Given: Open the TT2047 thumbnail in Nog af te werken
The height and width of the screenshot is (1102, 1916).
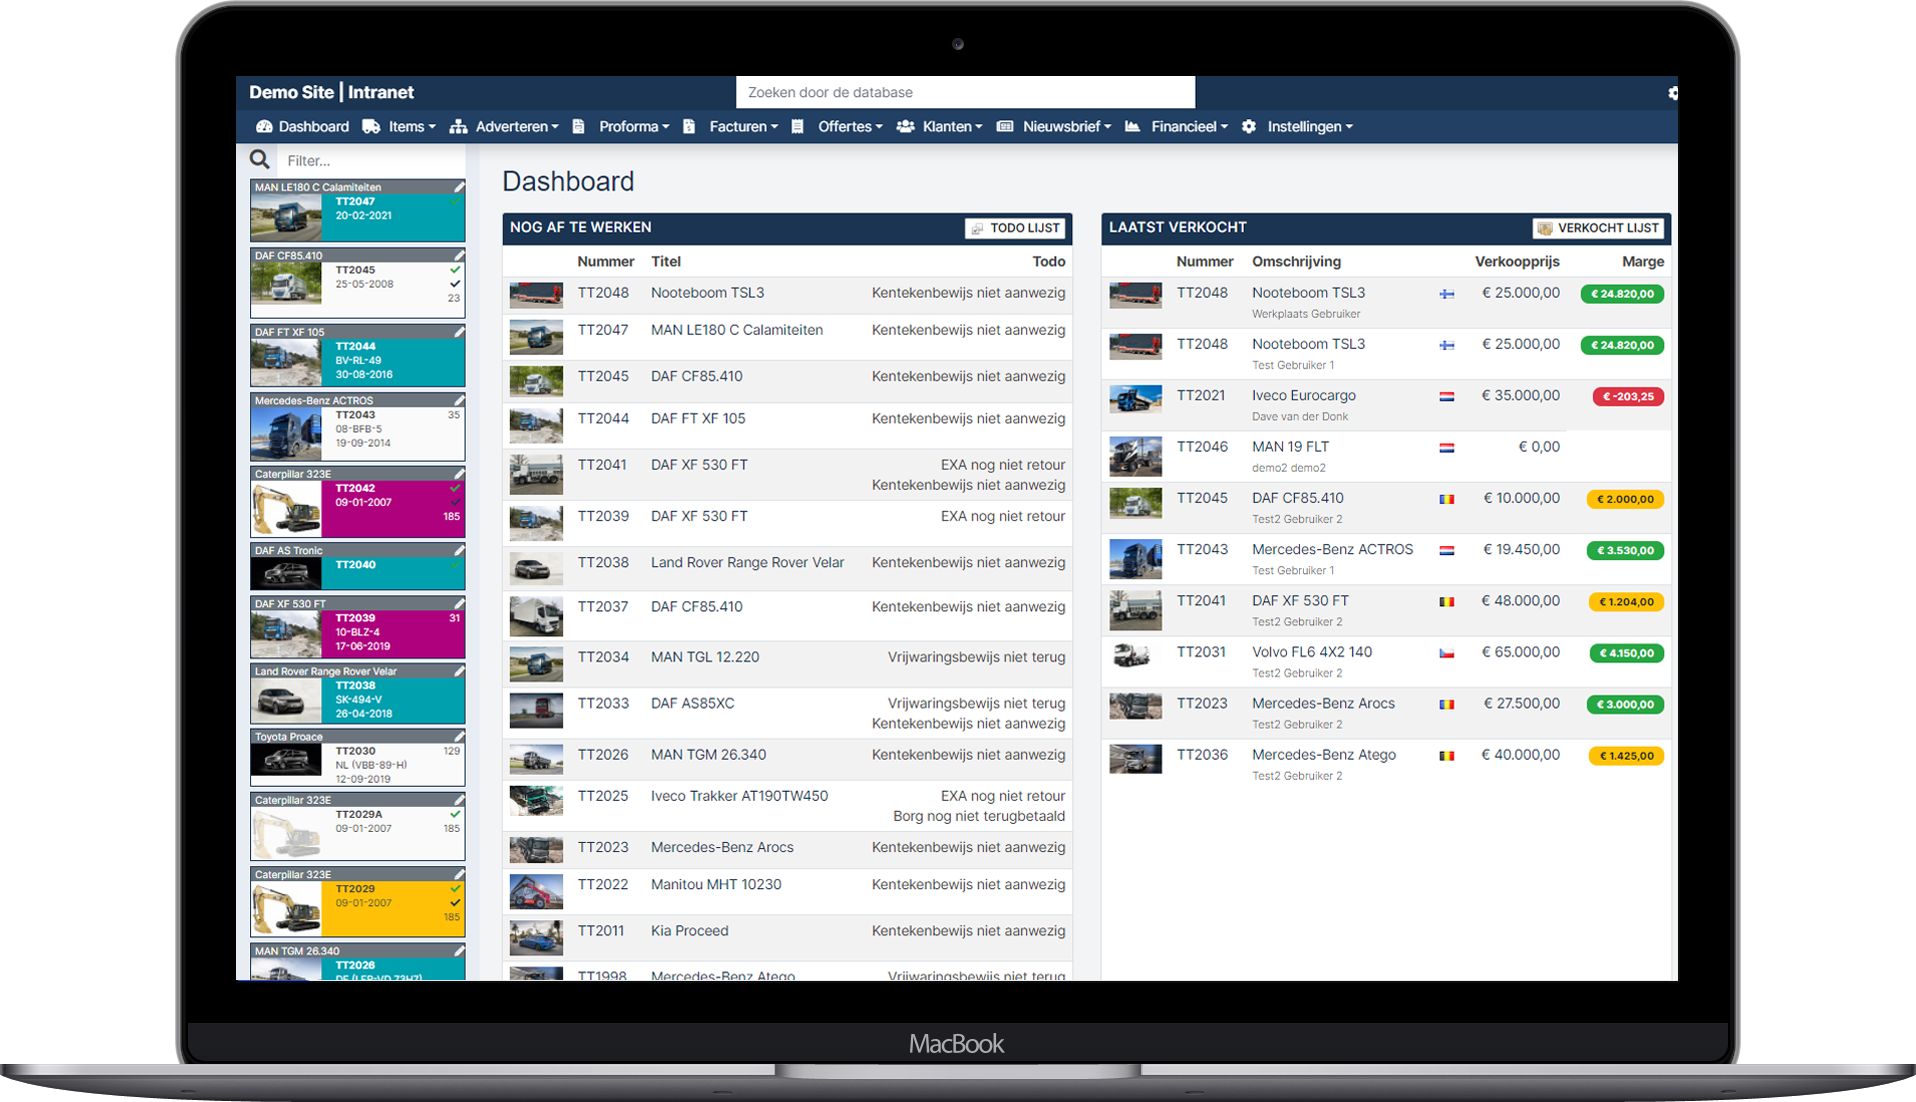Looking at the screenshot, I should (x=536, y=338).
